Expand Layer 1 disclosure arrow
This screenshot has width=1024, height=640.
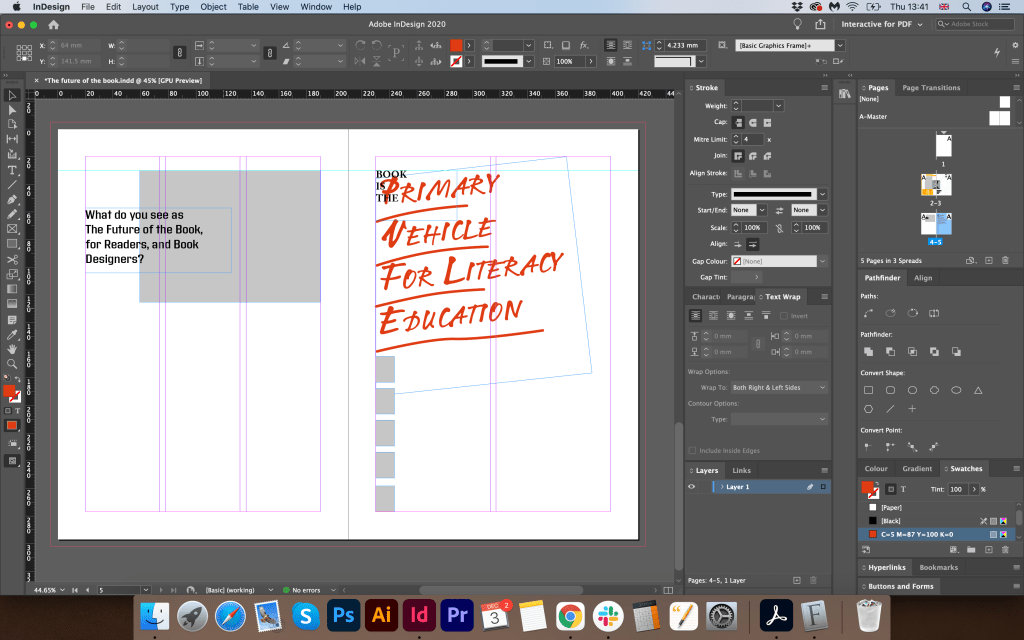[721, 487]
